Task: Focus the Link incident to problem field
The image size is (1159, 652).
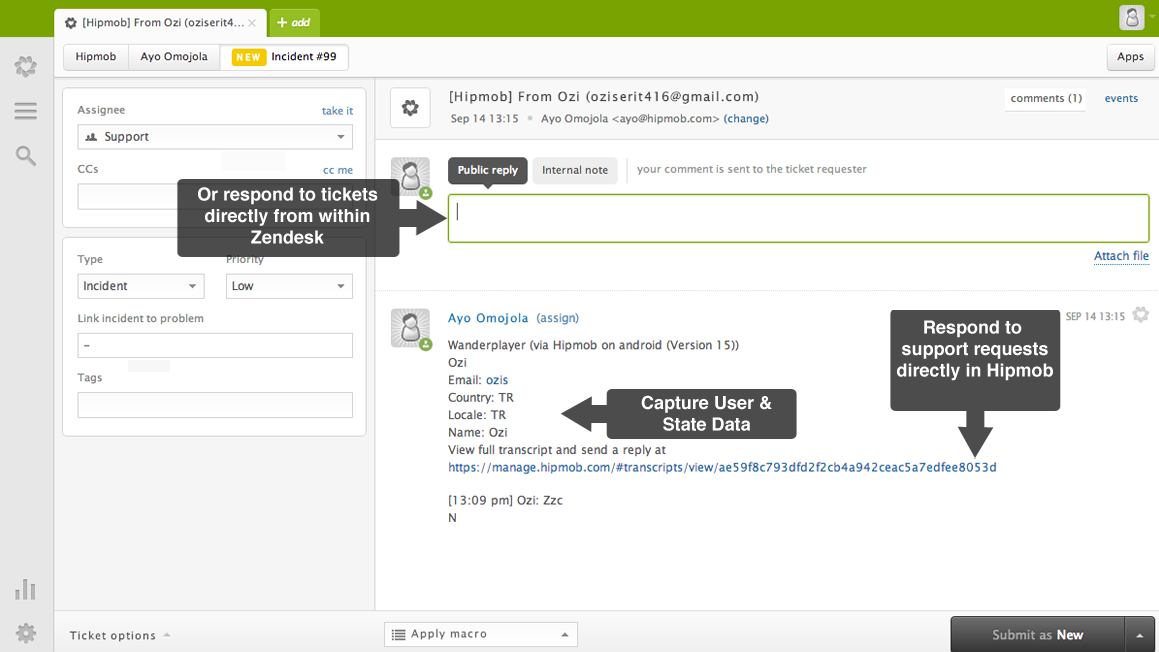Action: point(215,345)
